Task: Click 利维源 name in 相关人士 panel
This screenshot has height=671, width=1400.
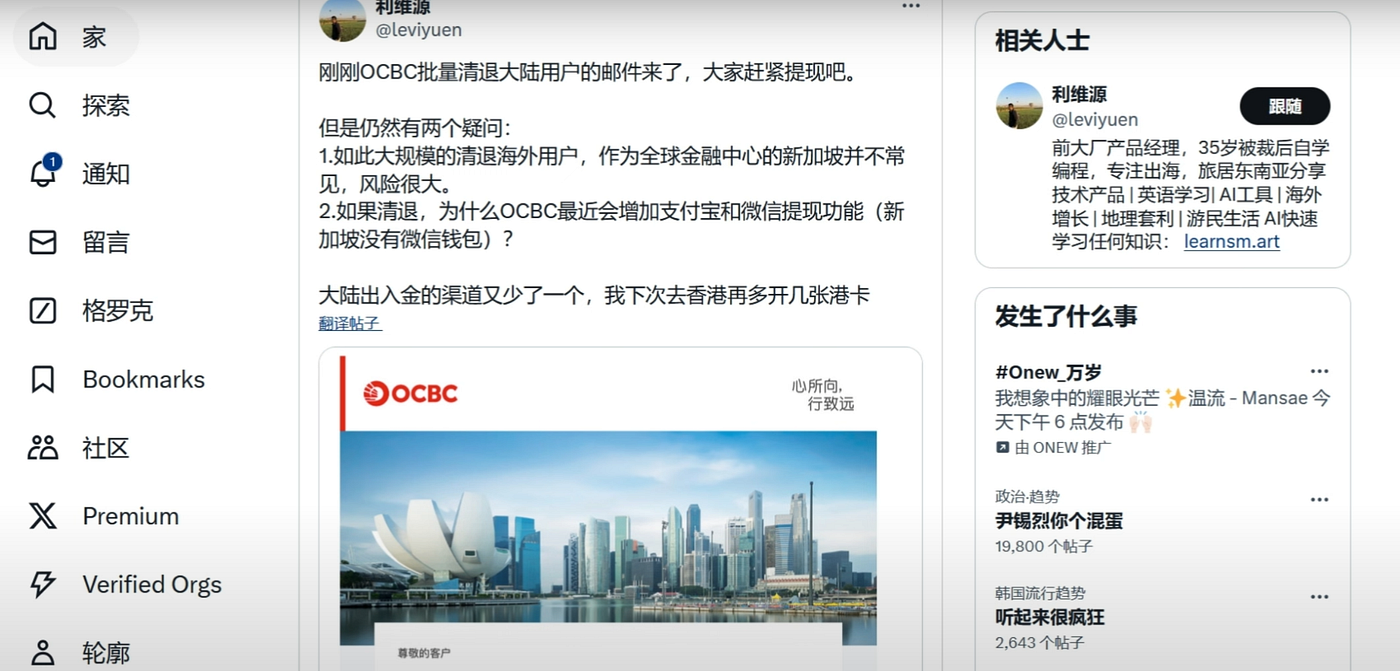Action: point(1079,94)
